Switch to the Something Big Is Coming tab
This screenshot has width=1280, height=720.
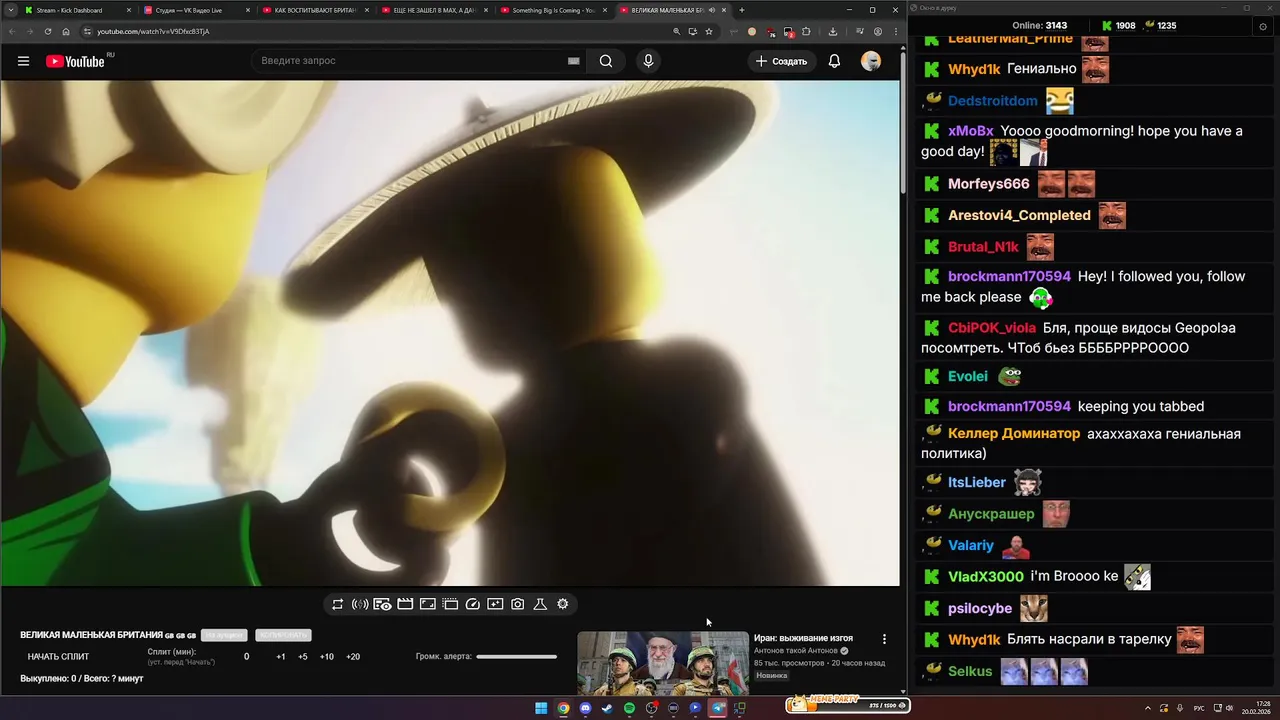tap(553, 10)
